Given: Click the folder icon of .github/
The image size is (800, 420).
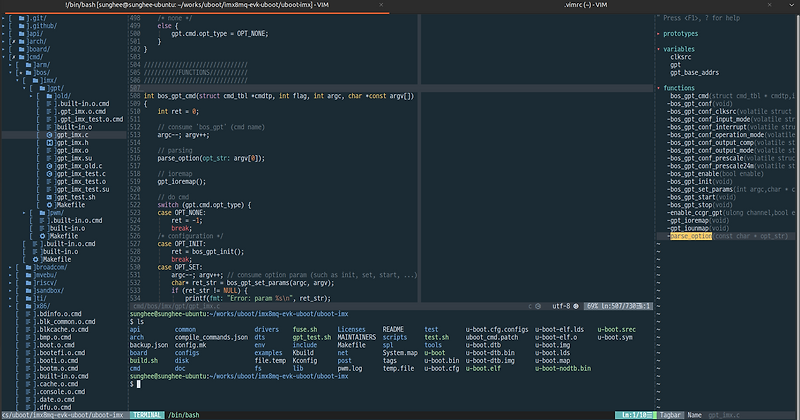Looking at the screenshot, I should click(21, 26).
